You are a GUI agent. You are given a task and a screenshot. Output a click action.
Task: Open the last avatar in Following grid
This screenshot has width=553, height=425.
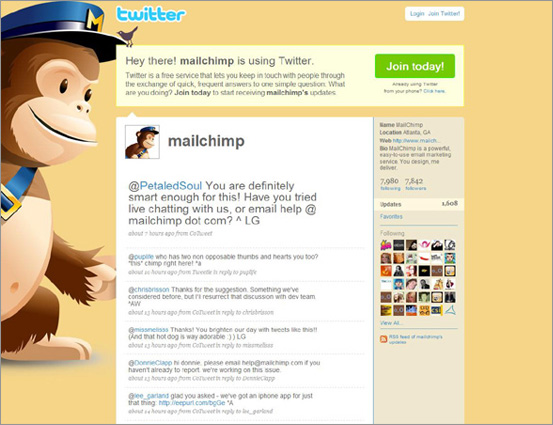point(450,310)
